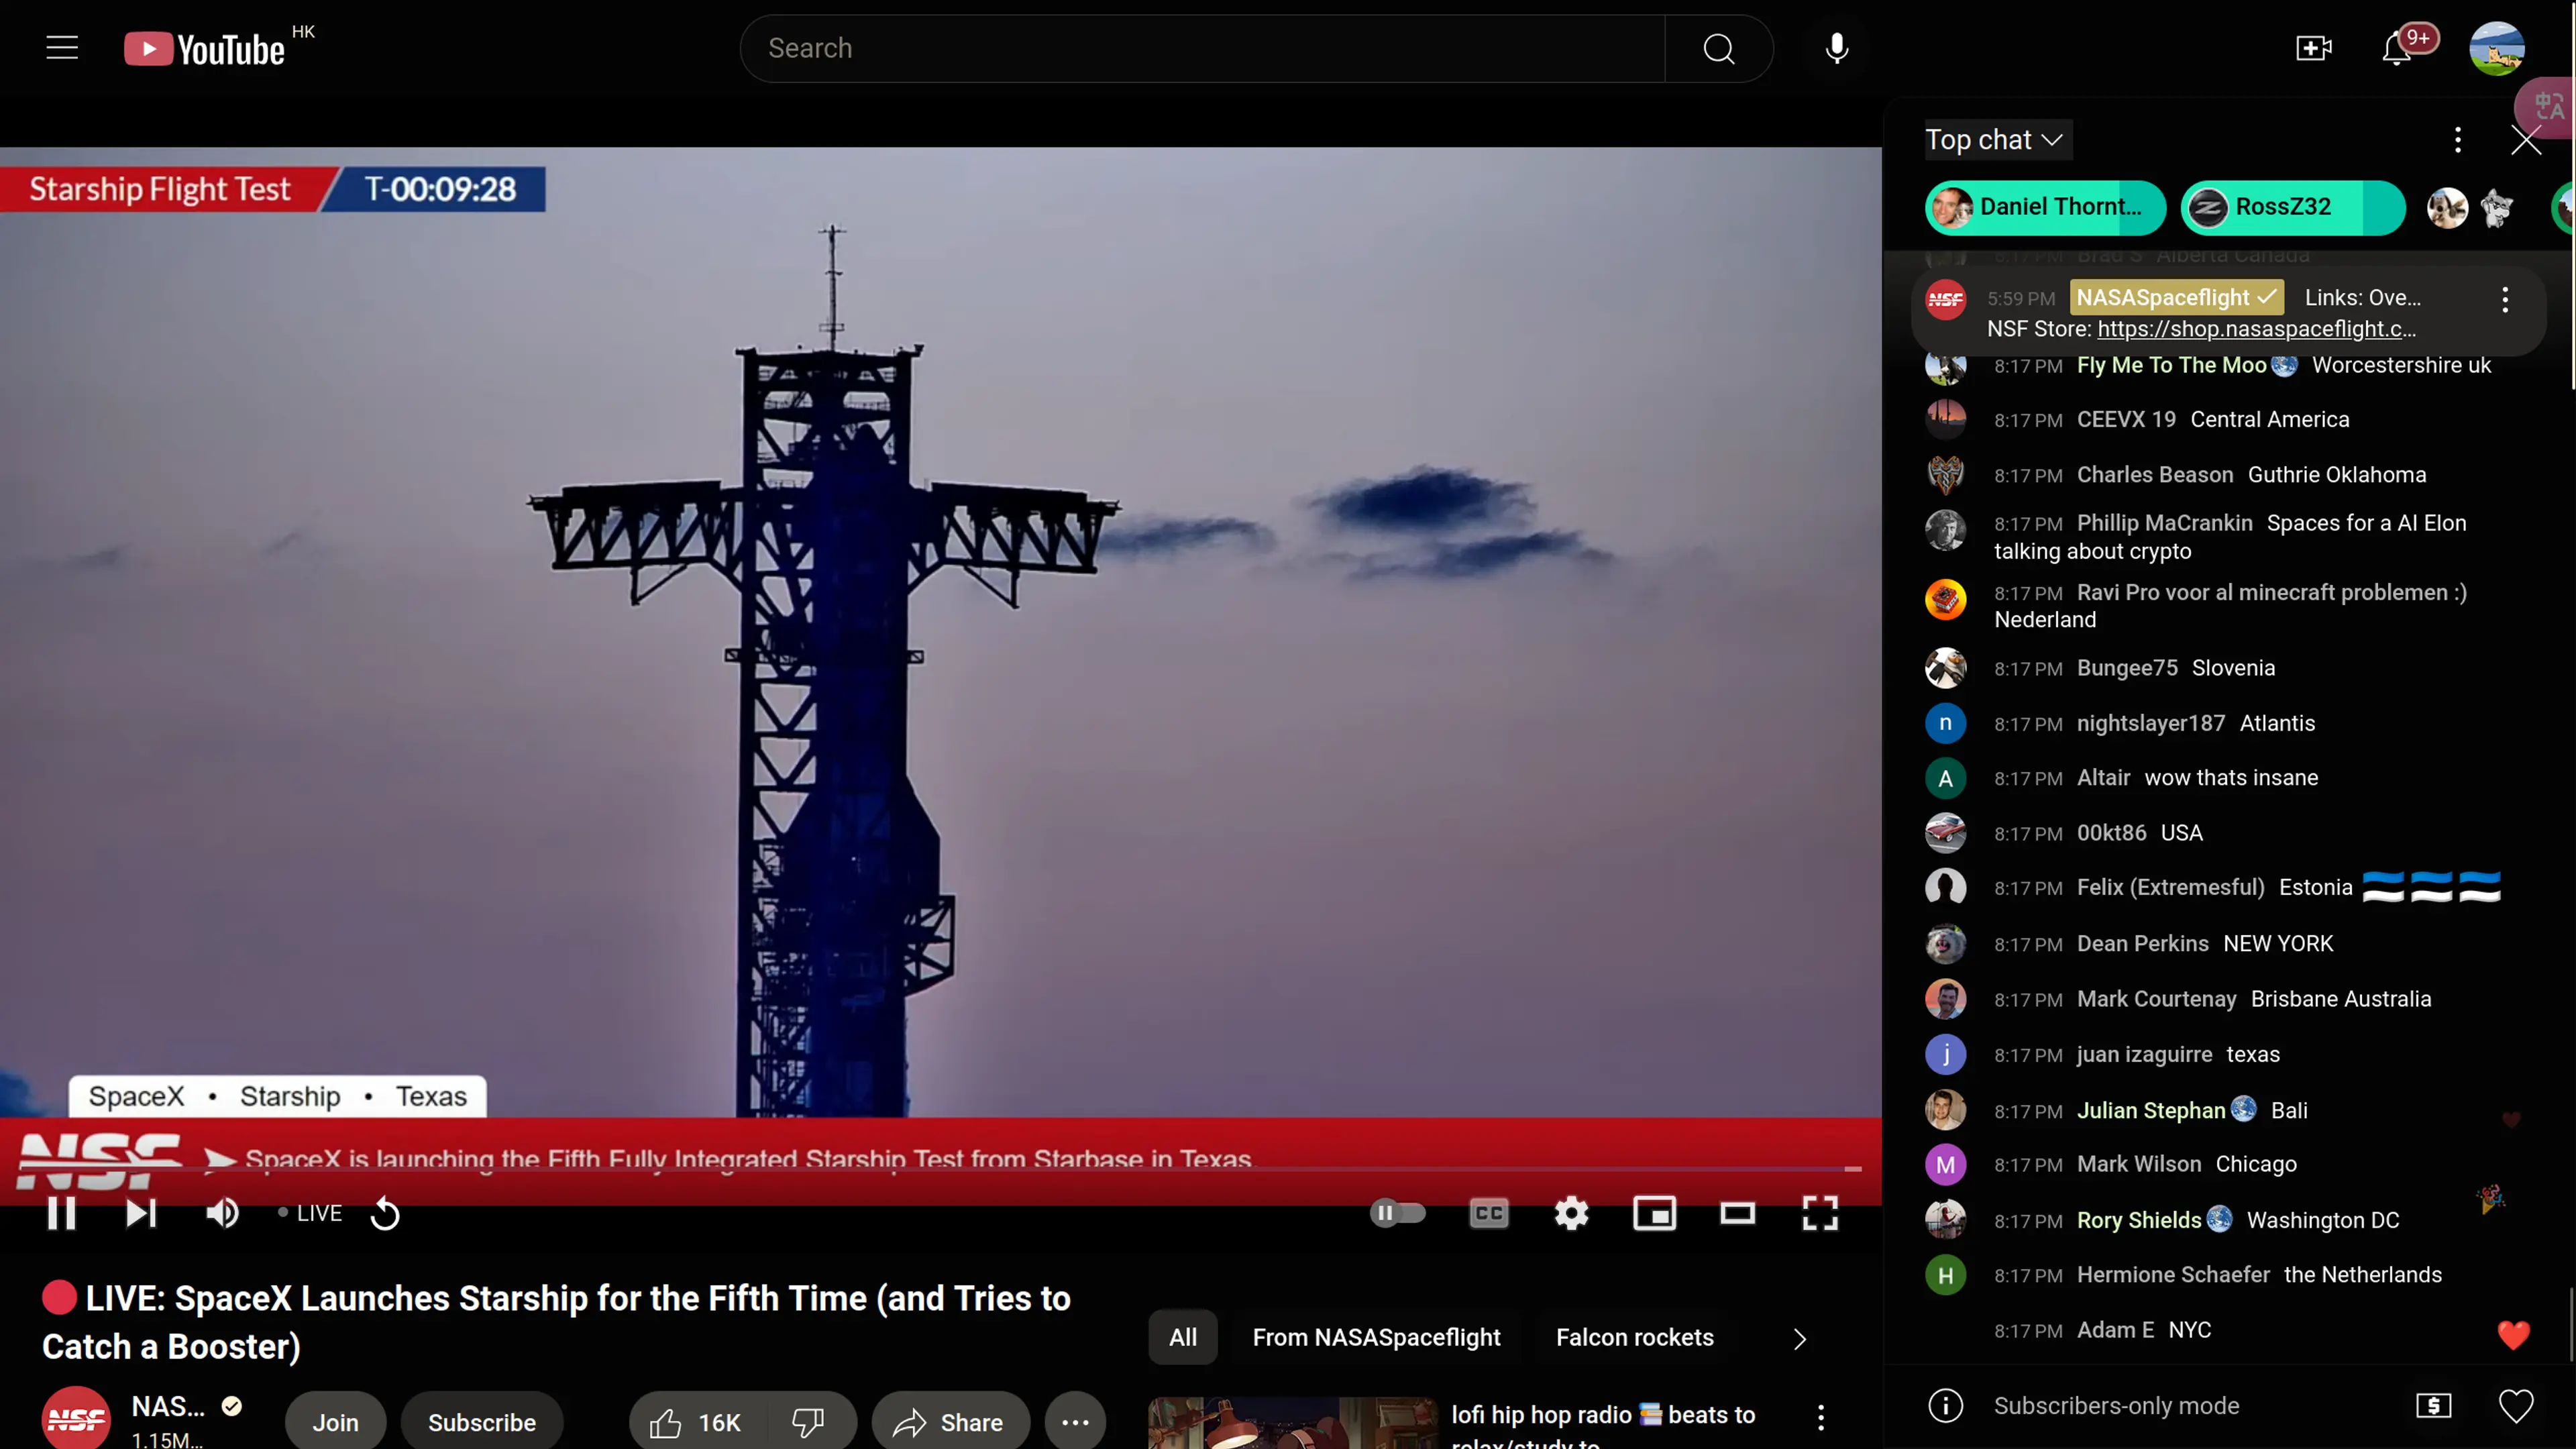Dislike the video

pyautogui.click(x=808, y=1422)
